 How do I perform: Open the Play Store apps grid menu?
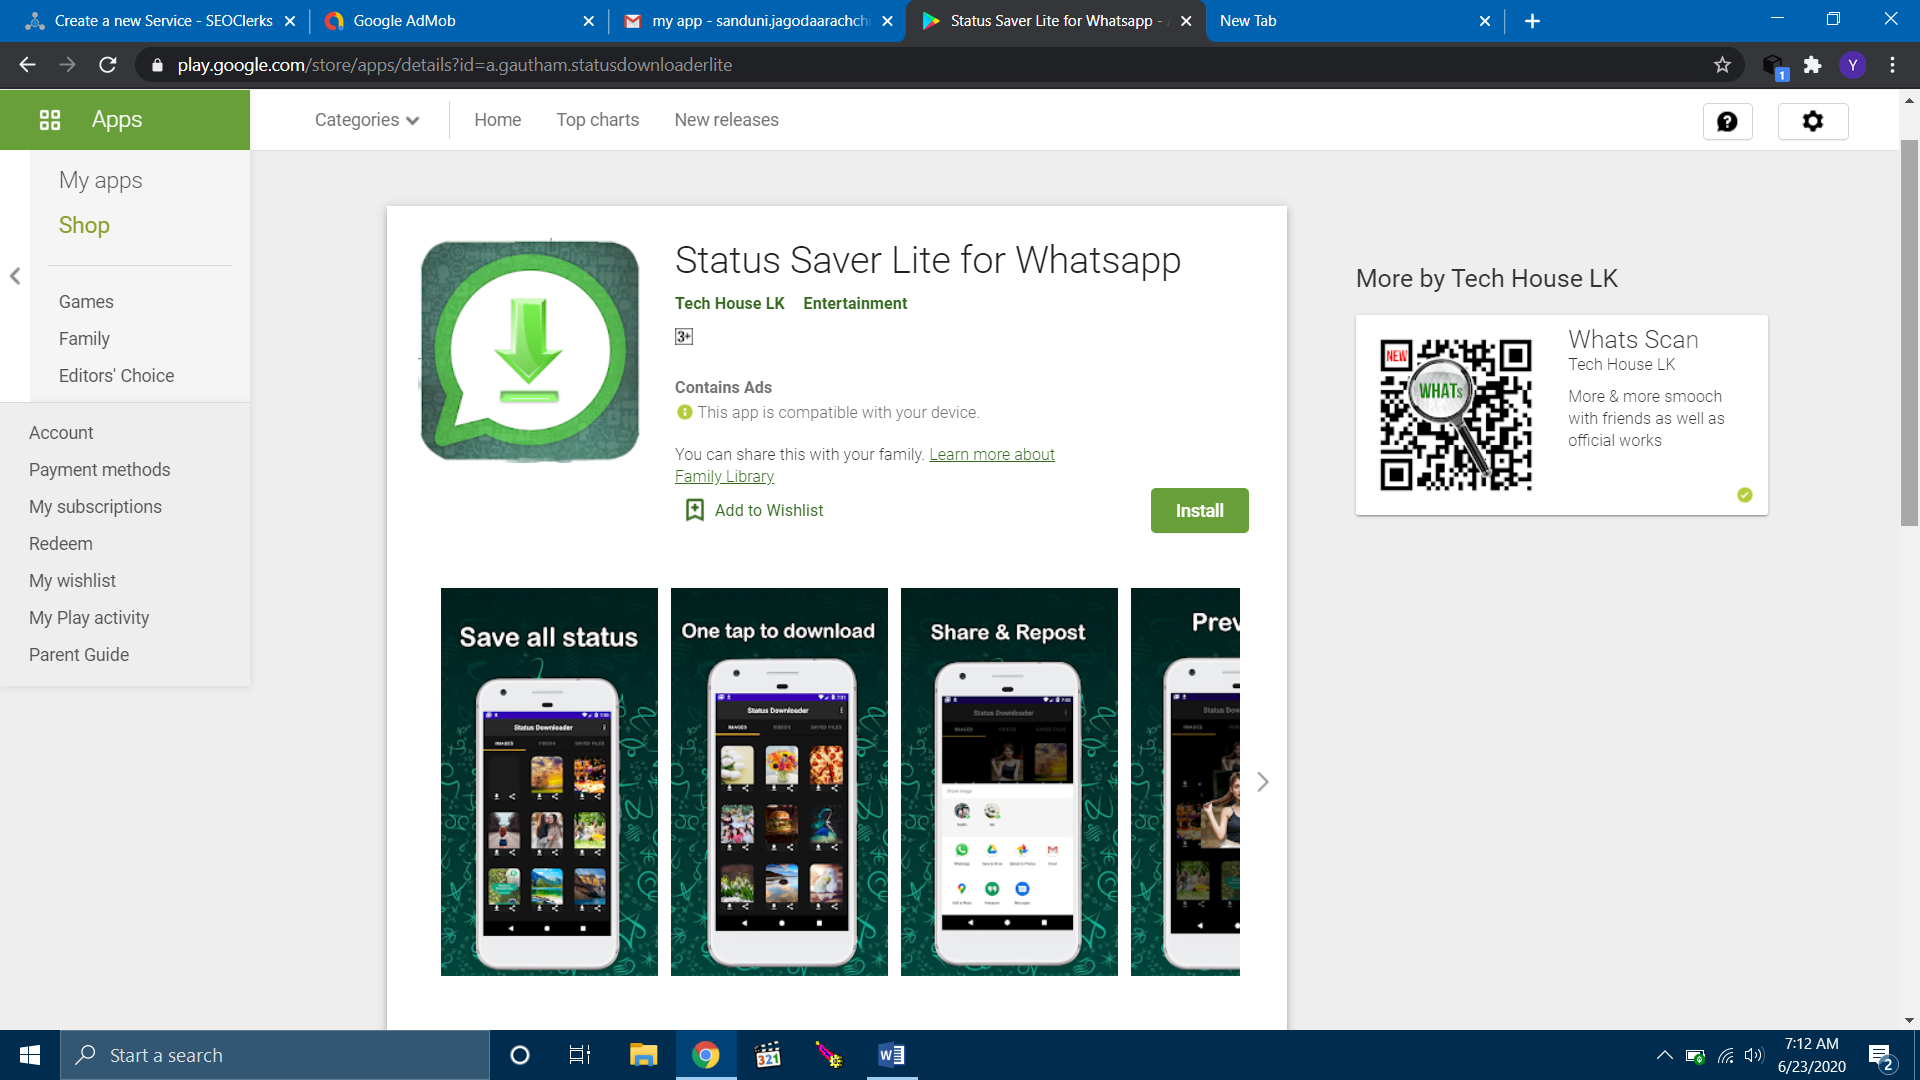[49, 119]
